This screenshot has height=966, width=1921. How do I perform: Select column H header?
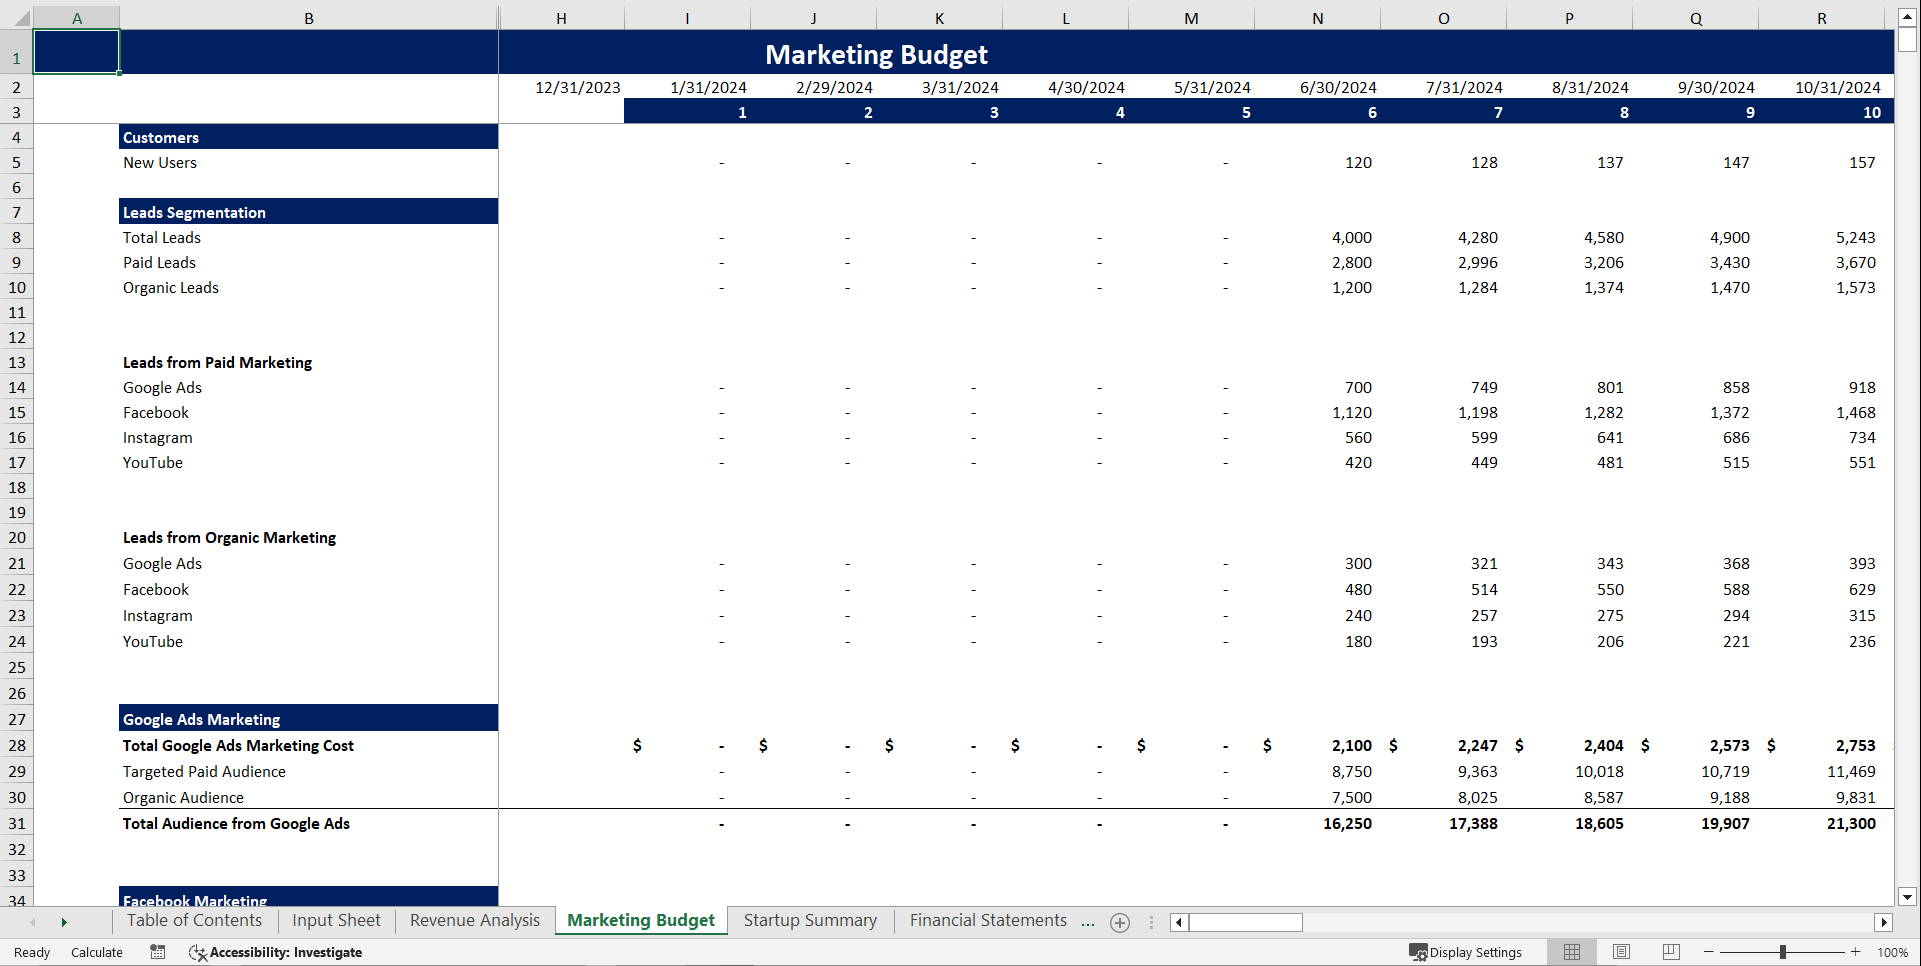click(562, 18)
